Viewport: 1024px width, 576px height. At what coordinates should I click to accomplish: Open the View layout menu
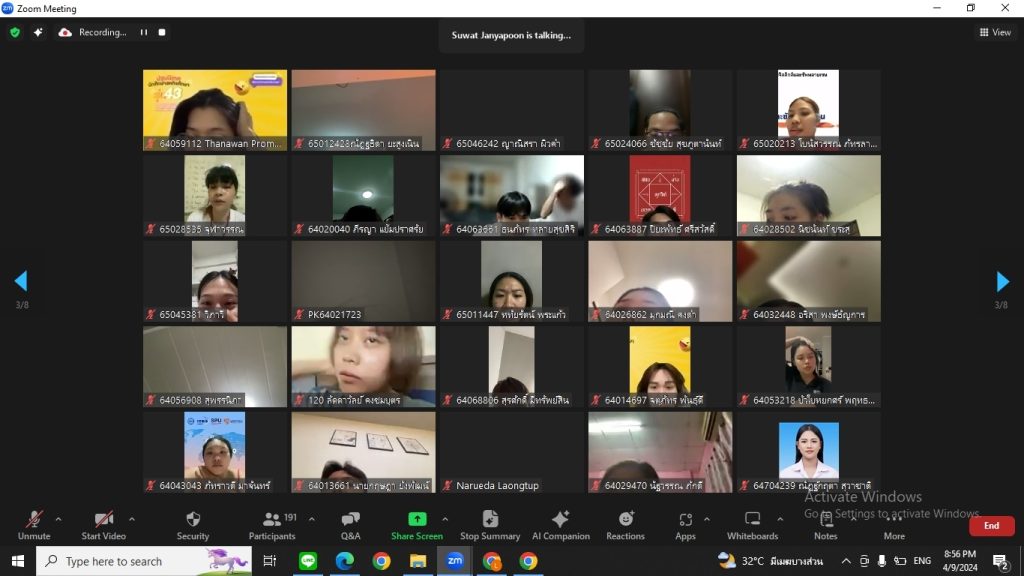pyautogui.click(x=995, y=32)
